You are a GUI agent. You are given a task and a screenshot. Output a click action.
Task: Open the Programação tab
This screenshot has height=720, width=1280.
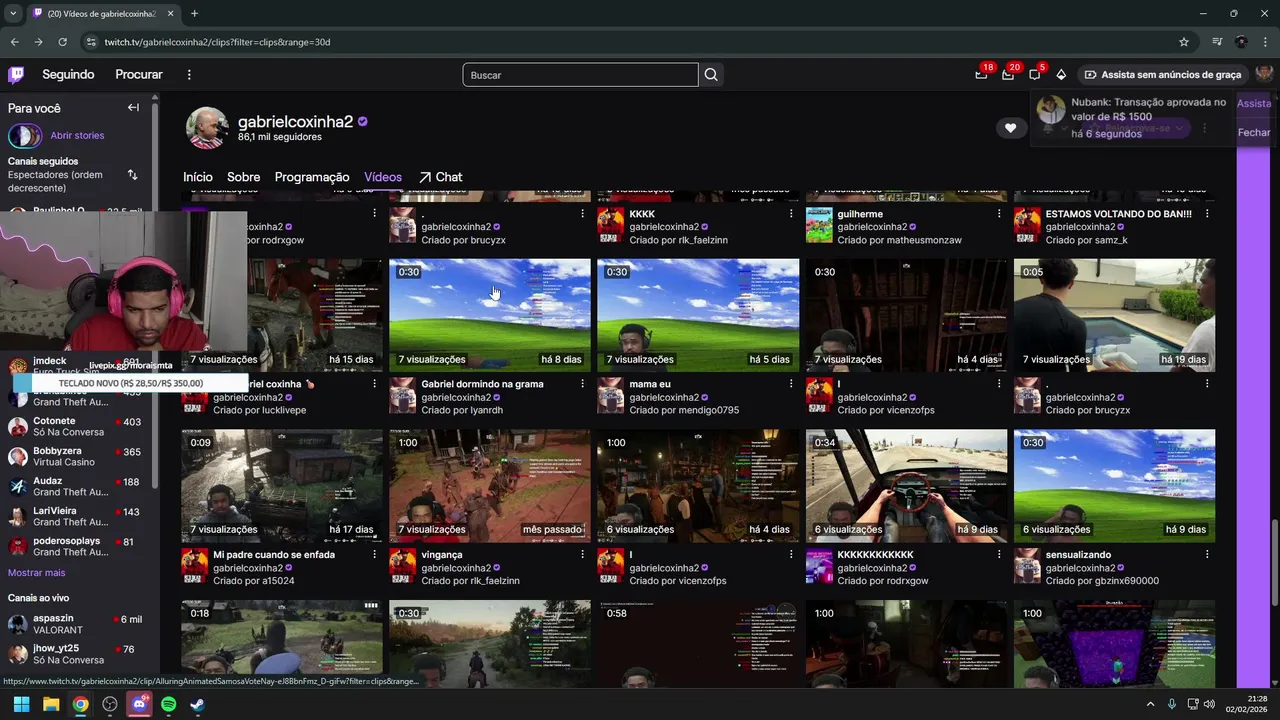(x=312, y=177)
